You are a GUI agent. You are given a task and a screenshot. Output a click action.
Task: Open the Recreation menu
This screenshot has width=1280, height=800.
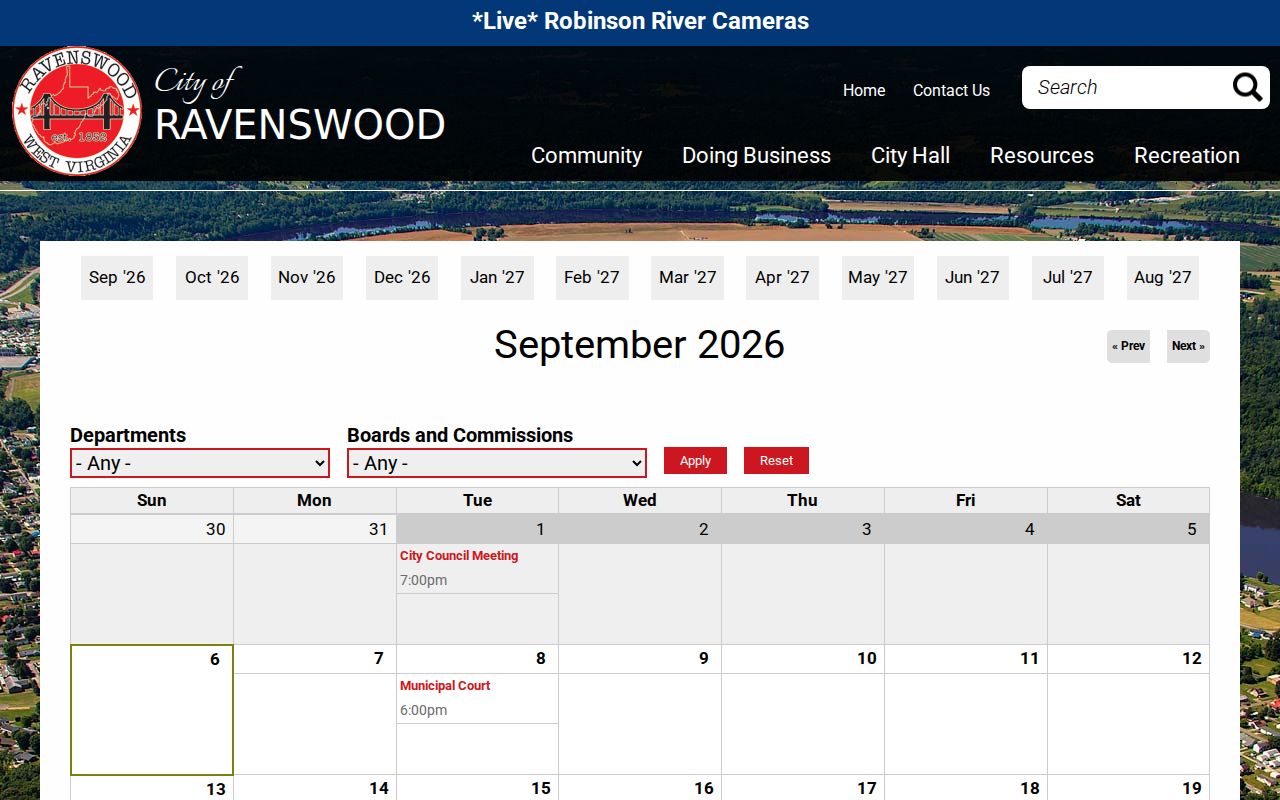tap(1187, 156)
